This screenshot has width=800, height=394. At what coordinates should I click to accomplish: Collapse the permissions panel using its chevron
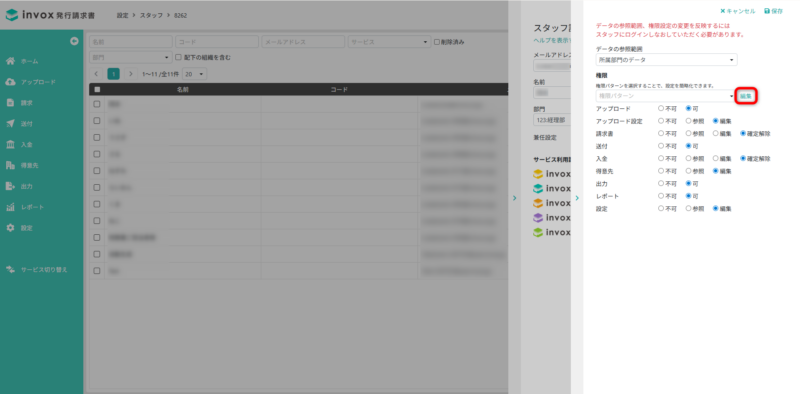(577, 198)
